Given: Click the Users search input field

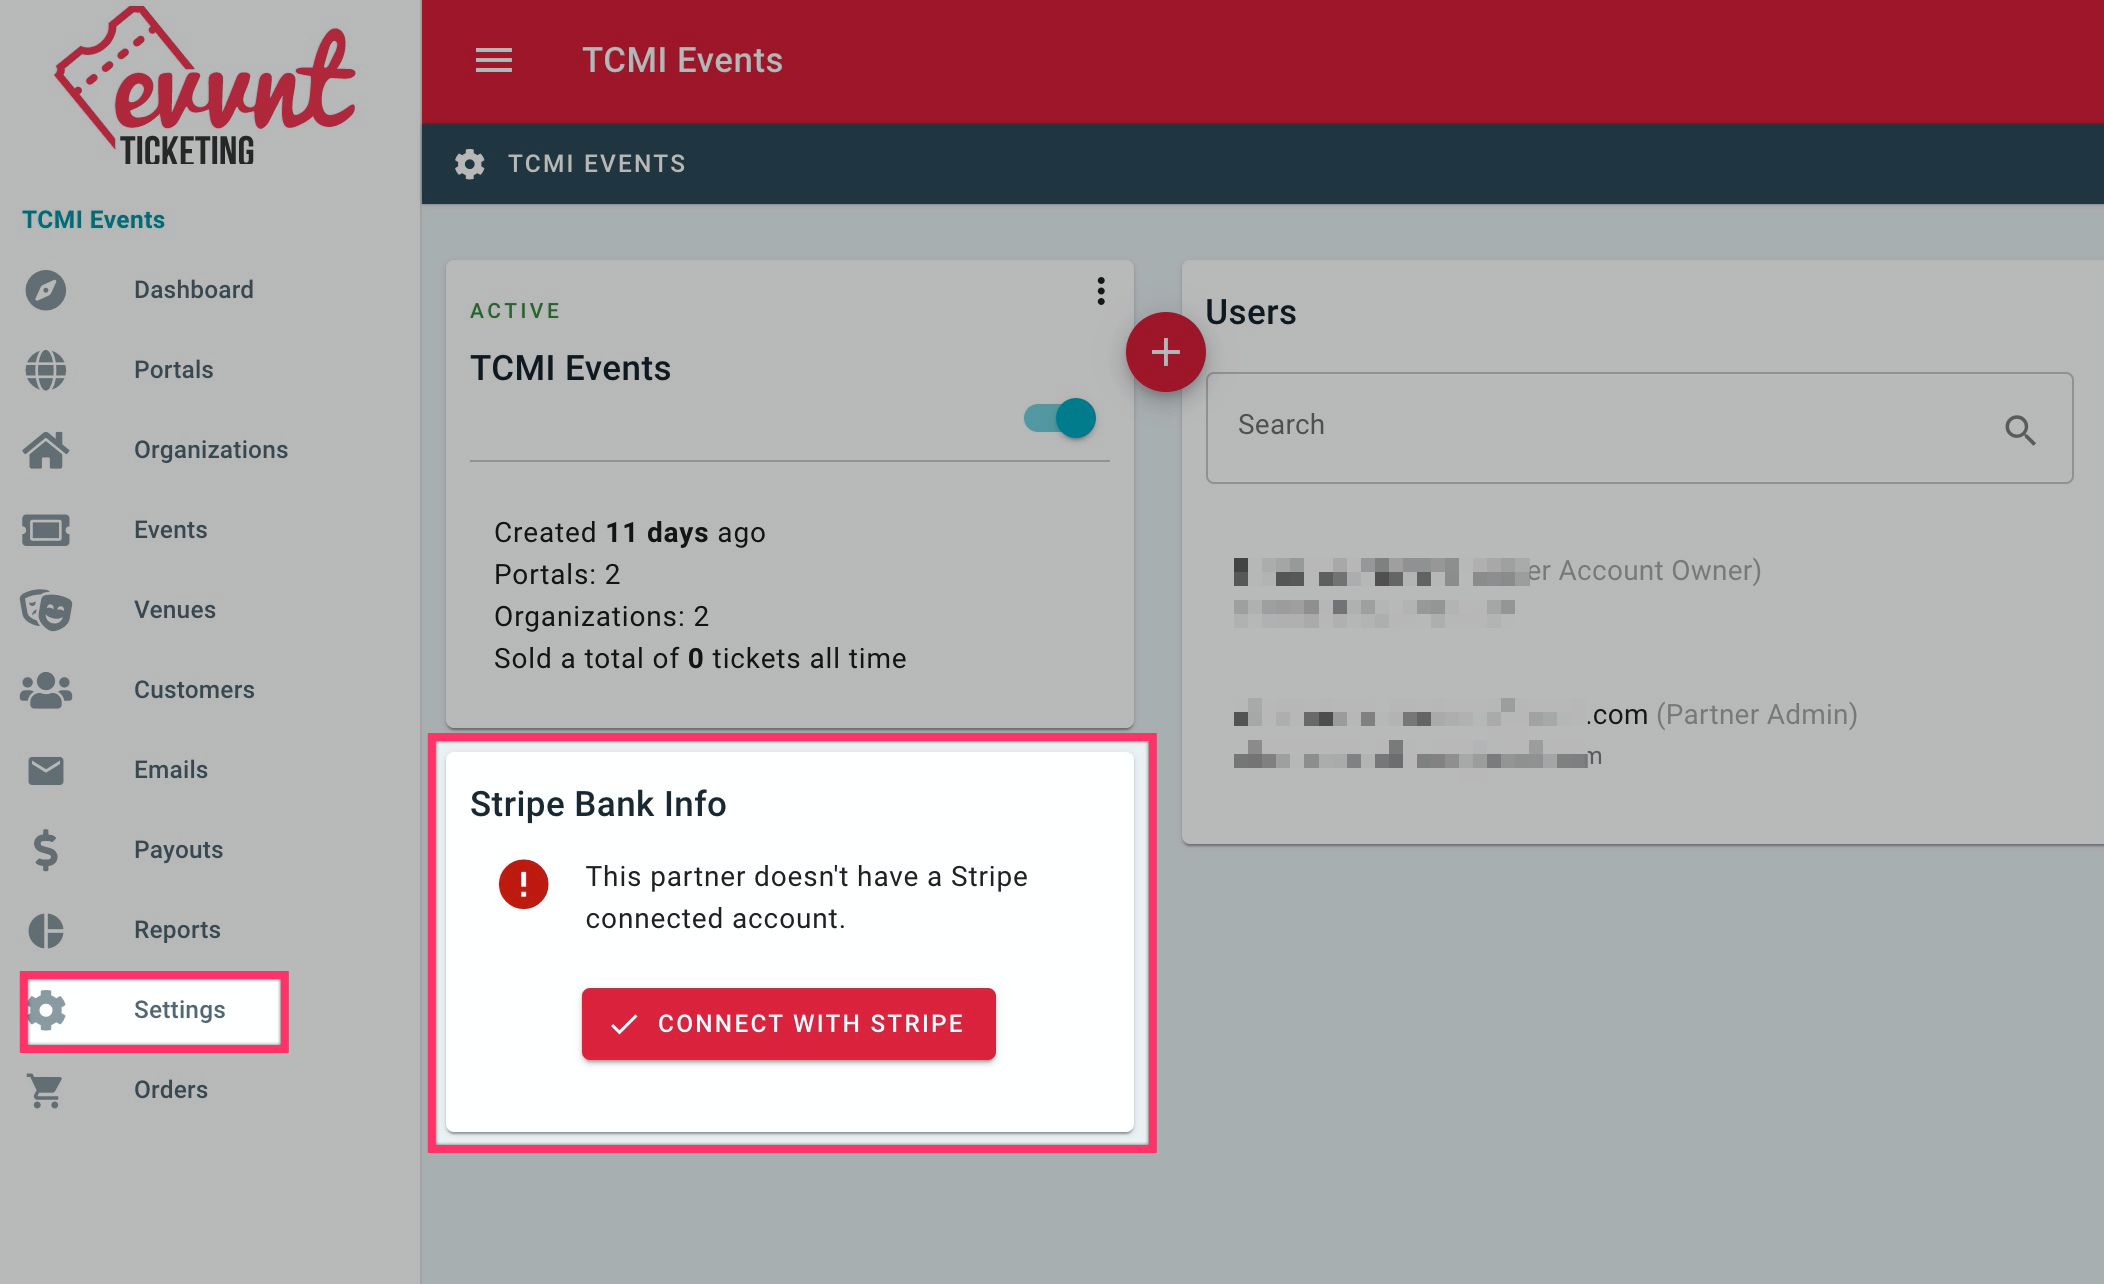Looking at the screenshot, I should pos(1600,426).
